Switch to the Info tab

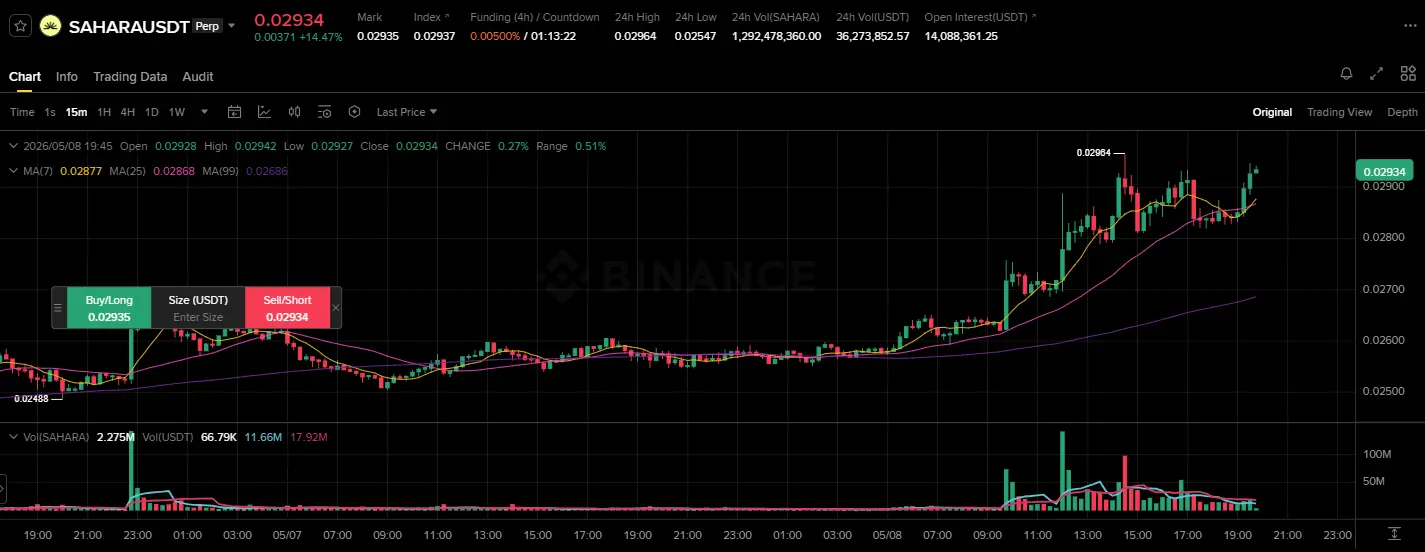(67, 76)
